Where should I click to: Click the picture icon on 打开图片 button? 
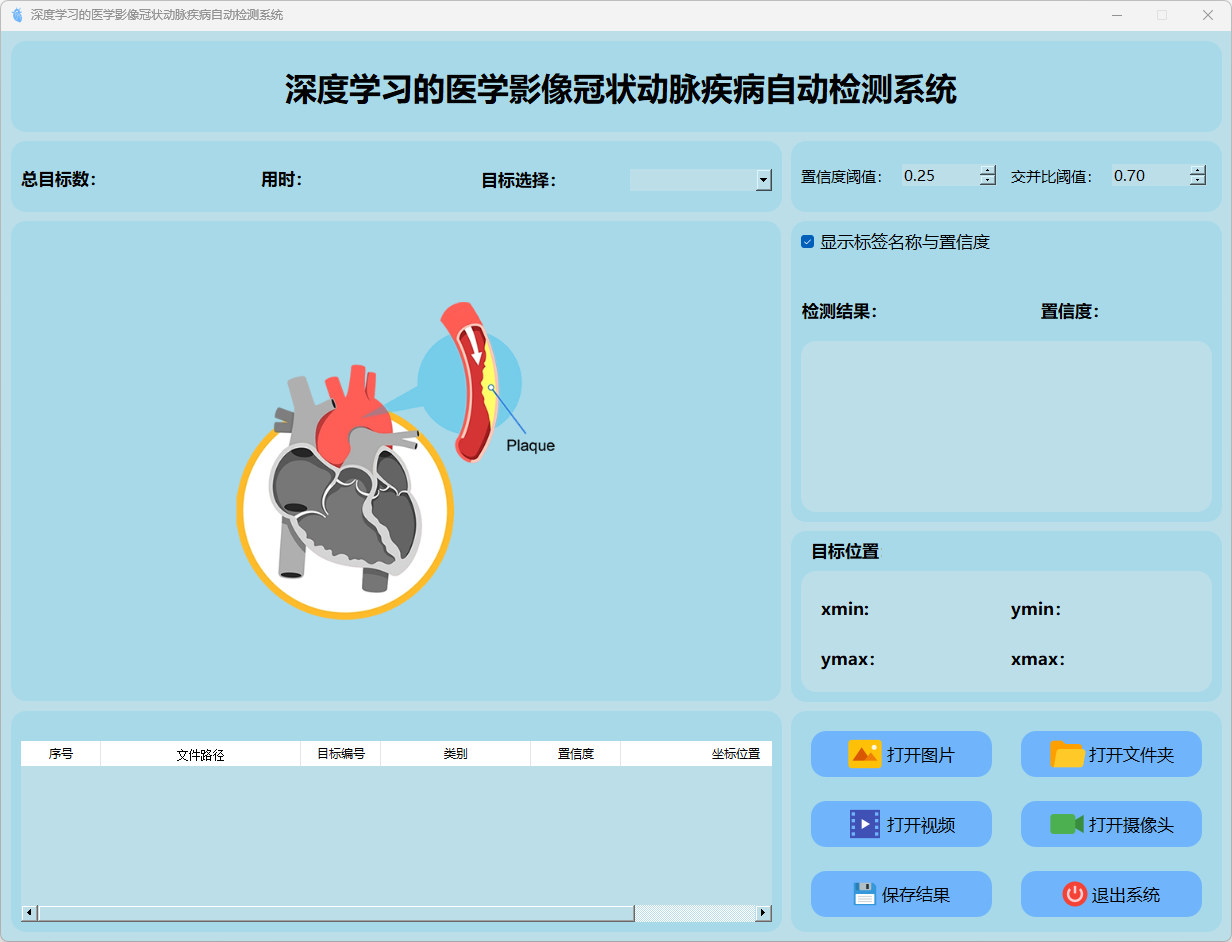coord(864,754)
